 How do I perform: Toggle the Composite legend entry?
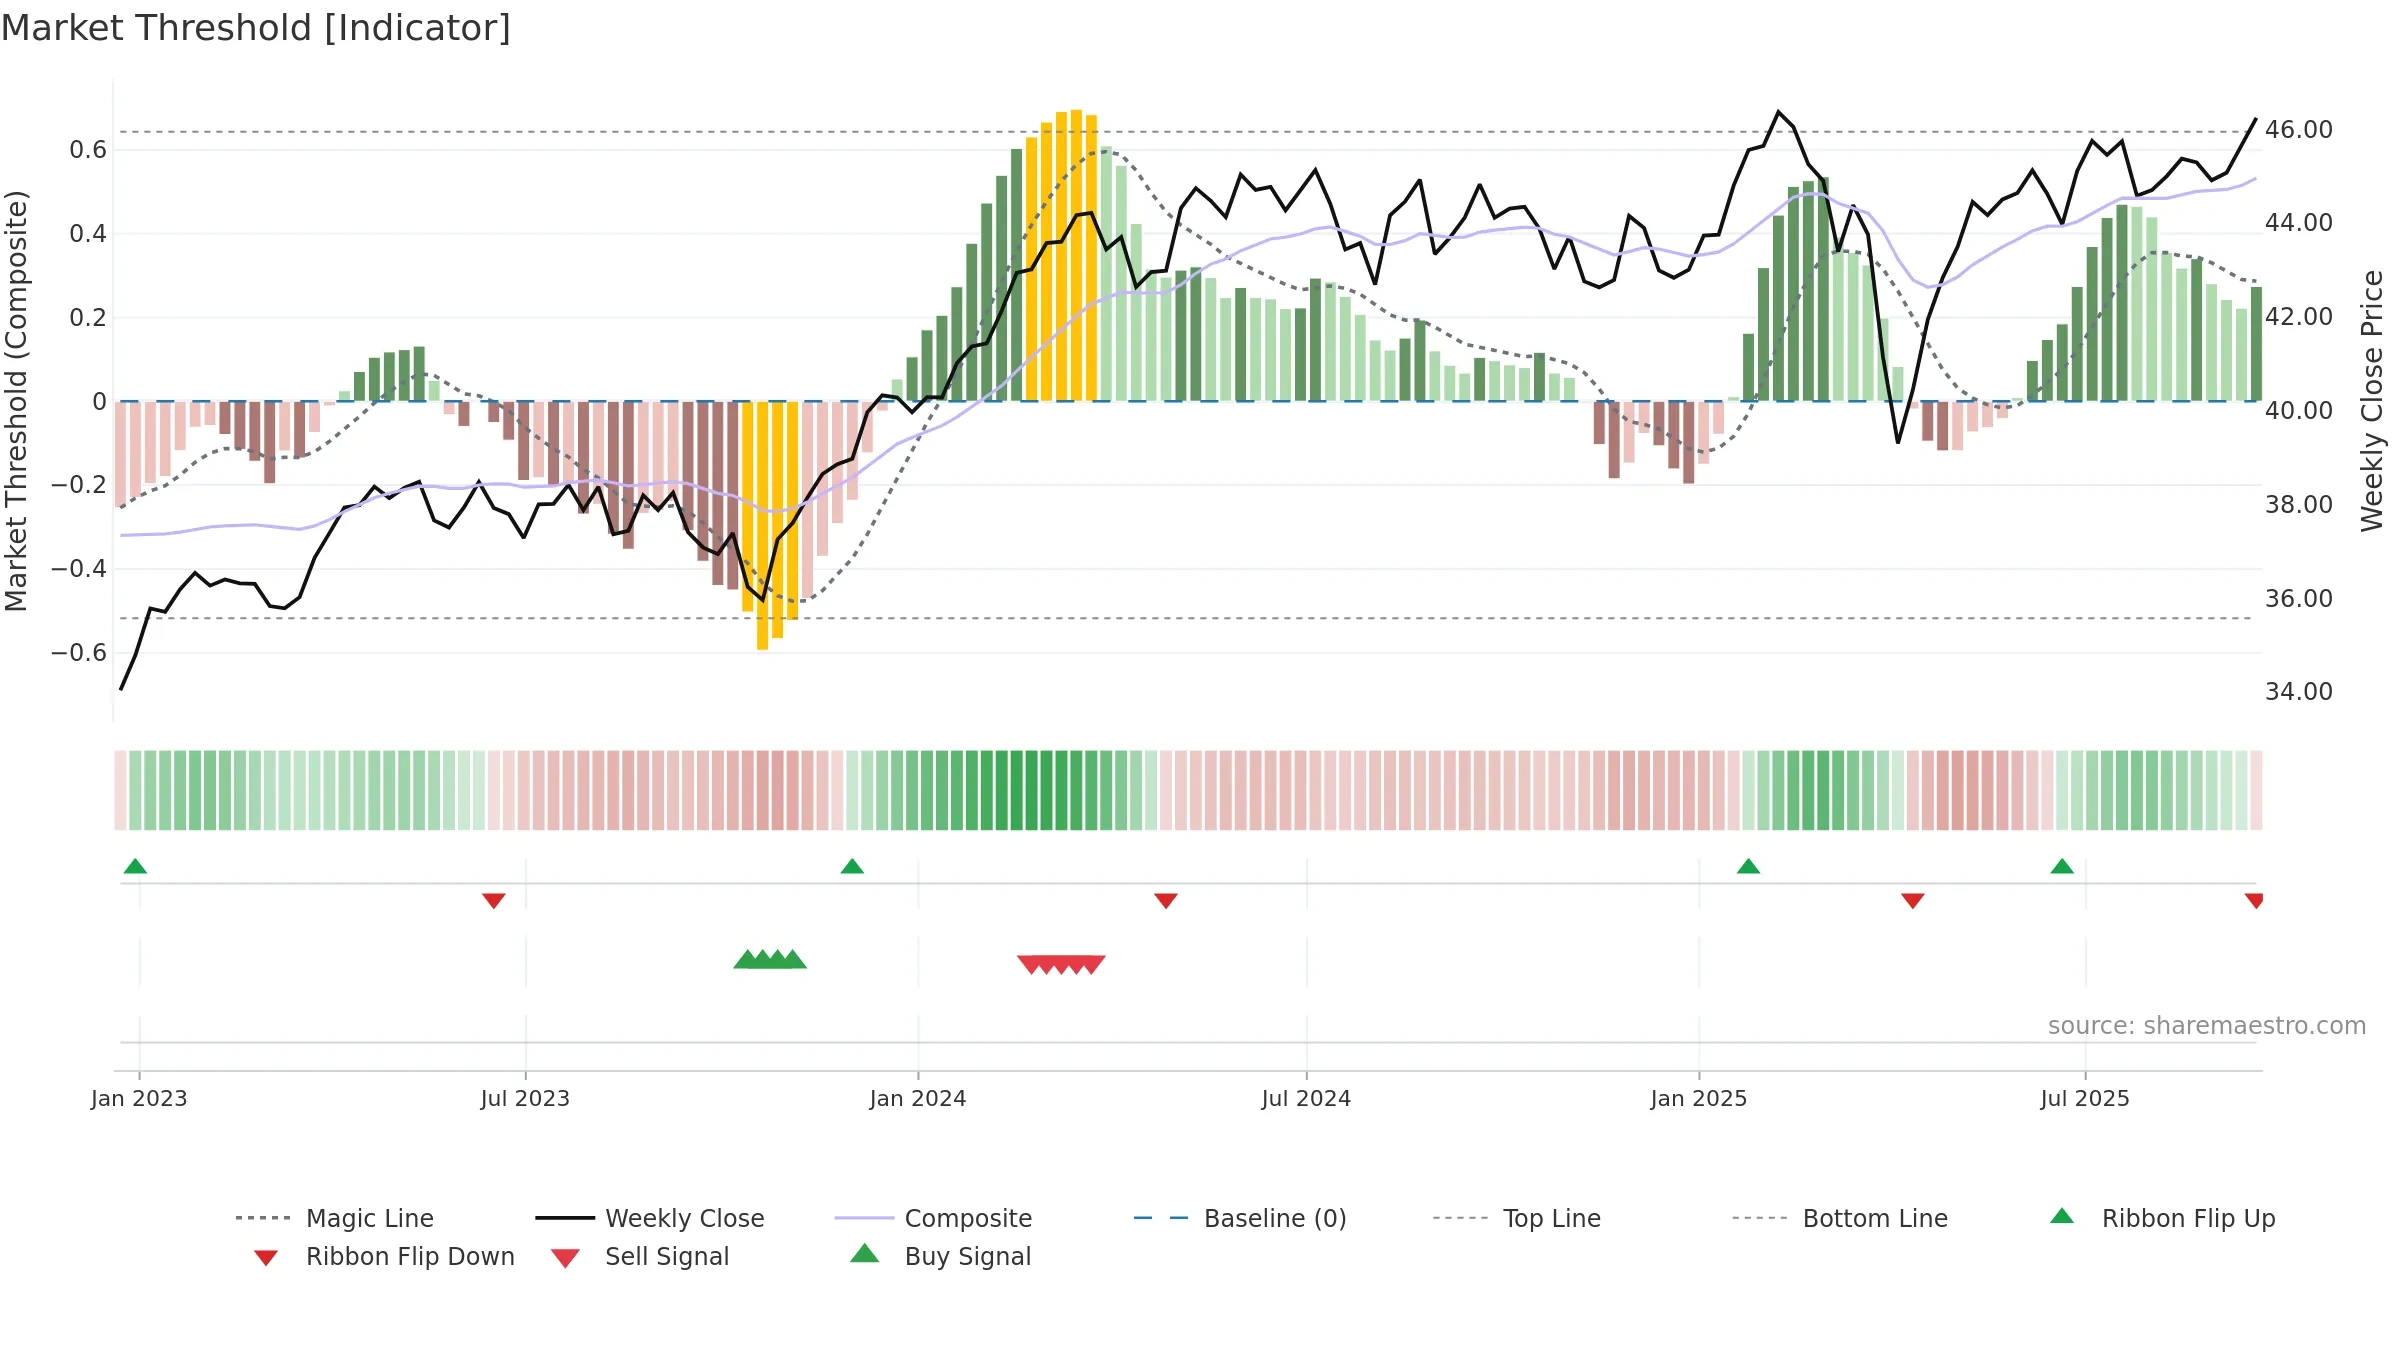(933, 1218)
